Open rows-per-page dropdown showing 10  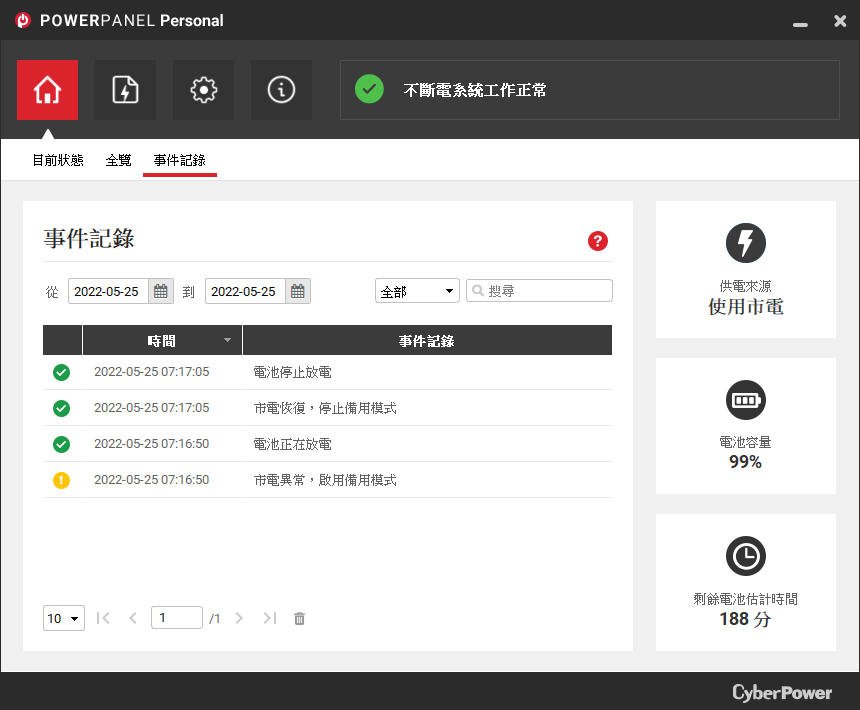pyautogui.click(x=64, y=618)
